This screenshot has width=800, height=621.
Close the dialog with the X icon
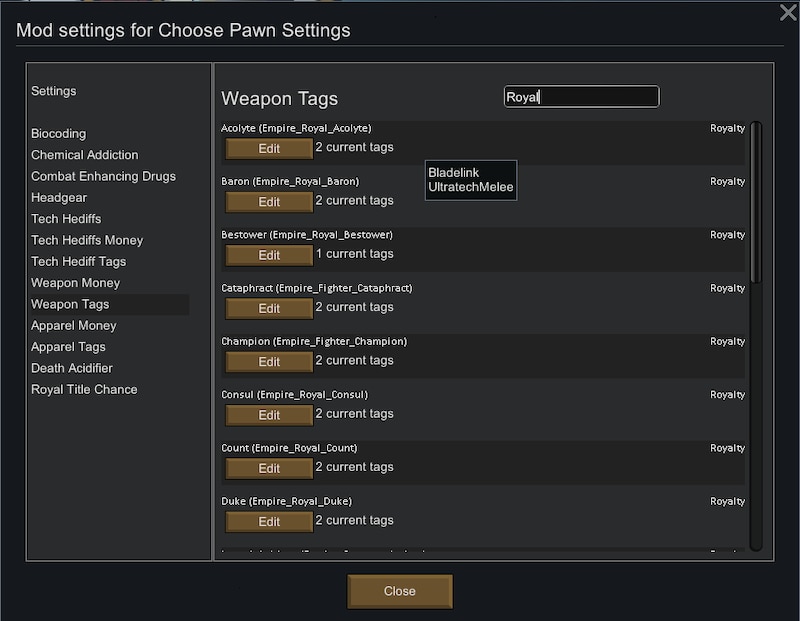pos(788,12)
